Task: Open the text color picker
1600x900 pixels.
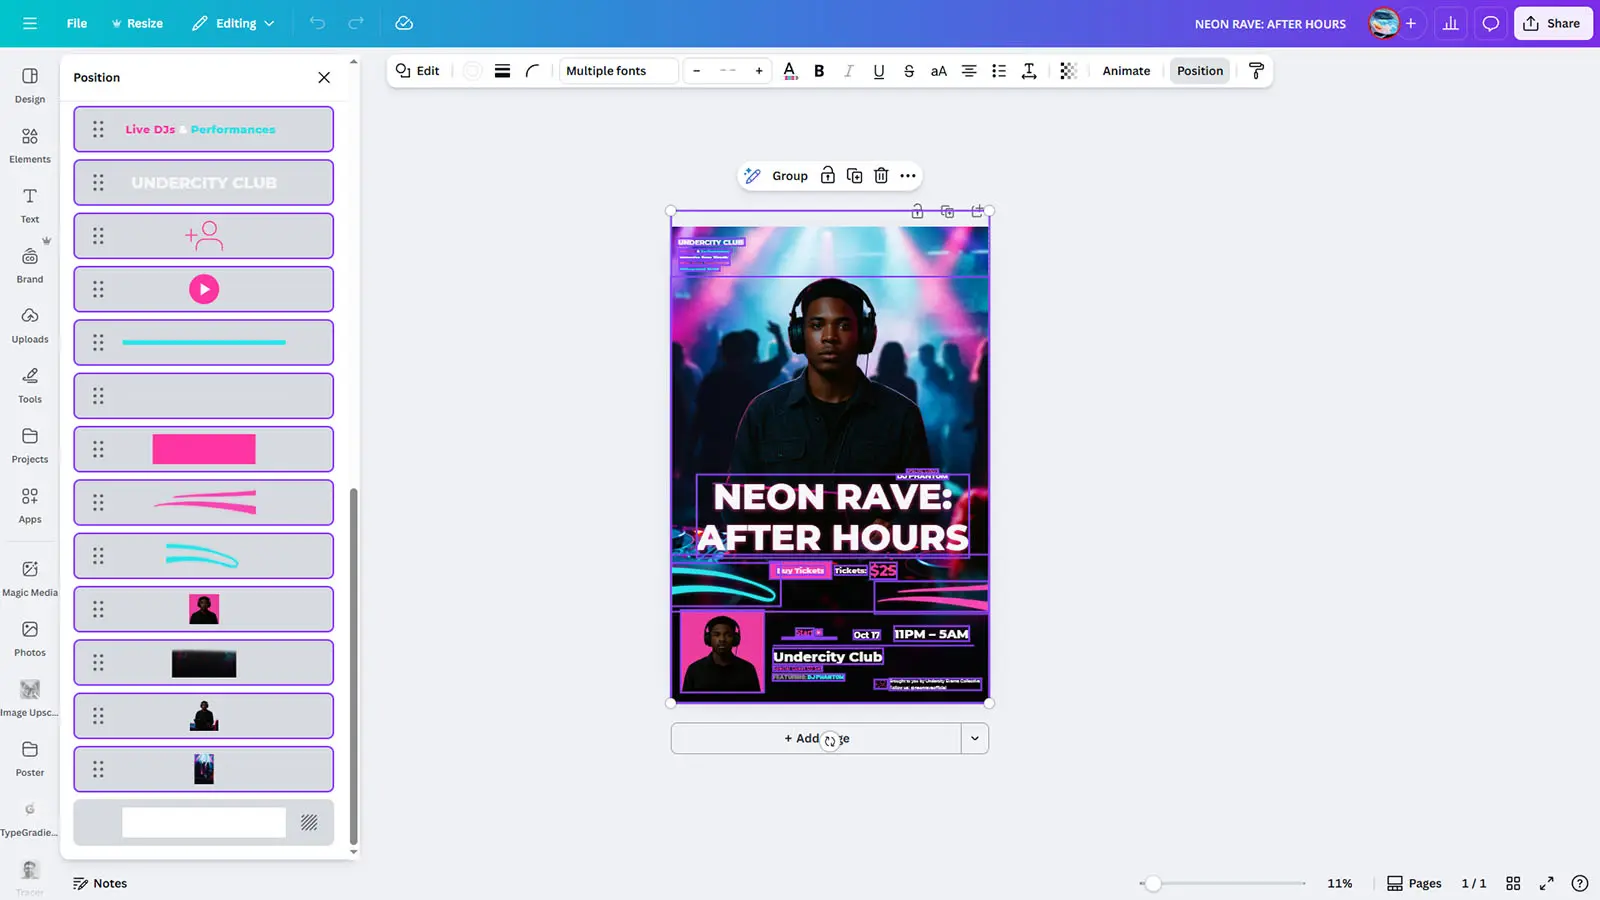Action: pyautogui.click(x=789, y=71)
